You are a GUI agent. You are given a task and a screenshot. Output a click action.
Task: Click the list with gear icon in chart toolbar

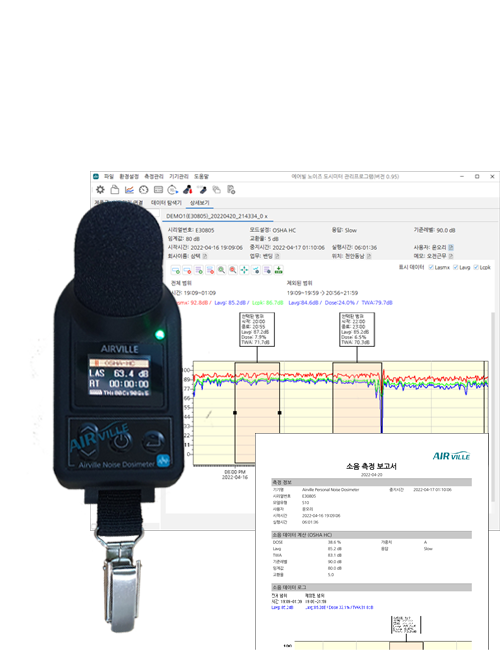tap(267, 270)
